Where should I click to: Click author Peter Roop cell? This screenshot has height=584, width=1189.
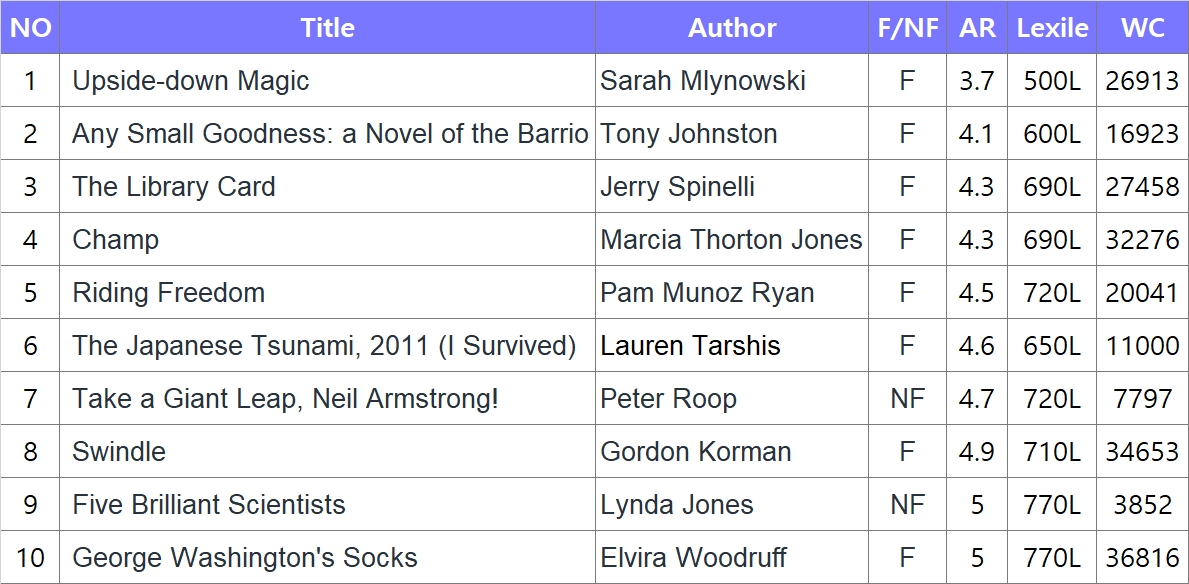click(x=668, y=399)
